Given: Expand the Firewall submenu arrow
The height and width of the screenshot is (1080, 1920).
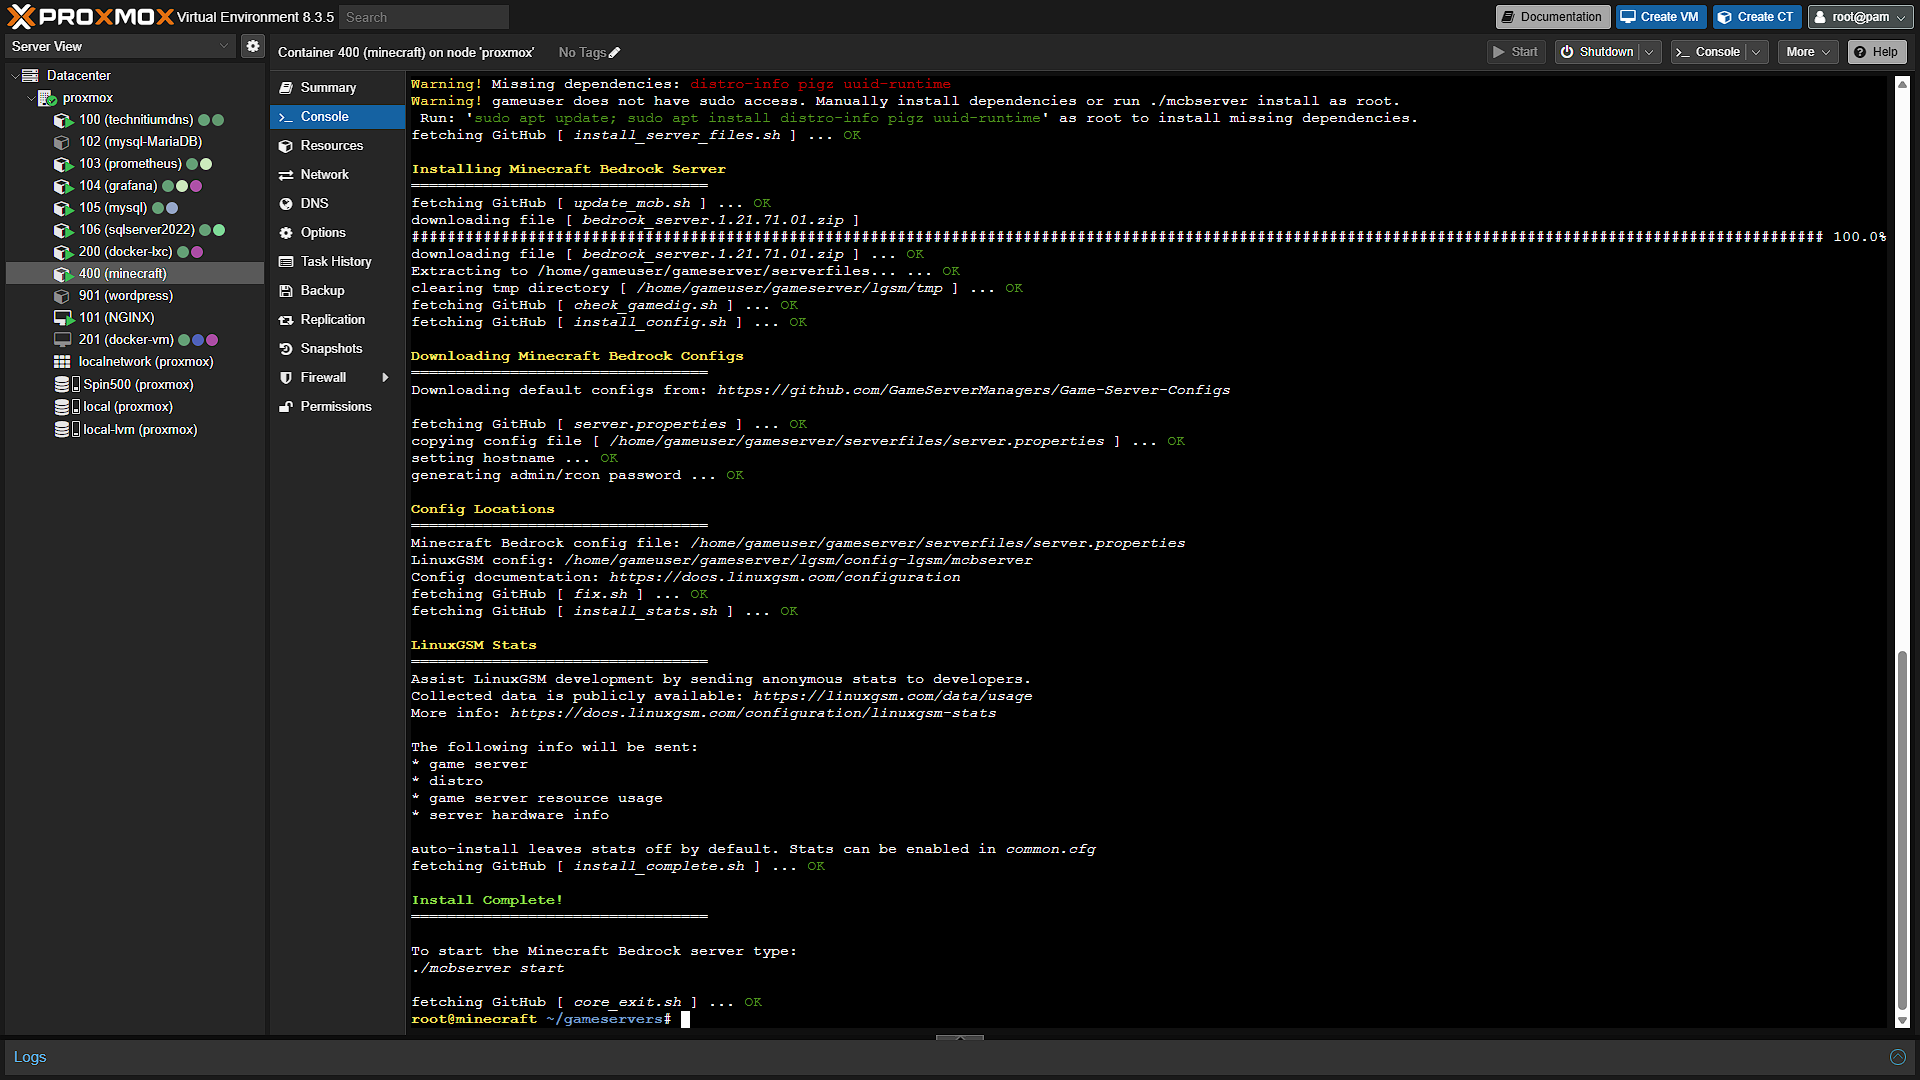Looking at the screenshot, I should pos(385,378).
